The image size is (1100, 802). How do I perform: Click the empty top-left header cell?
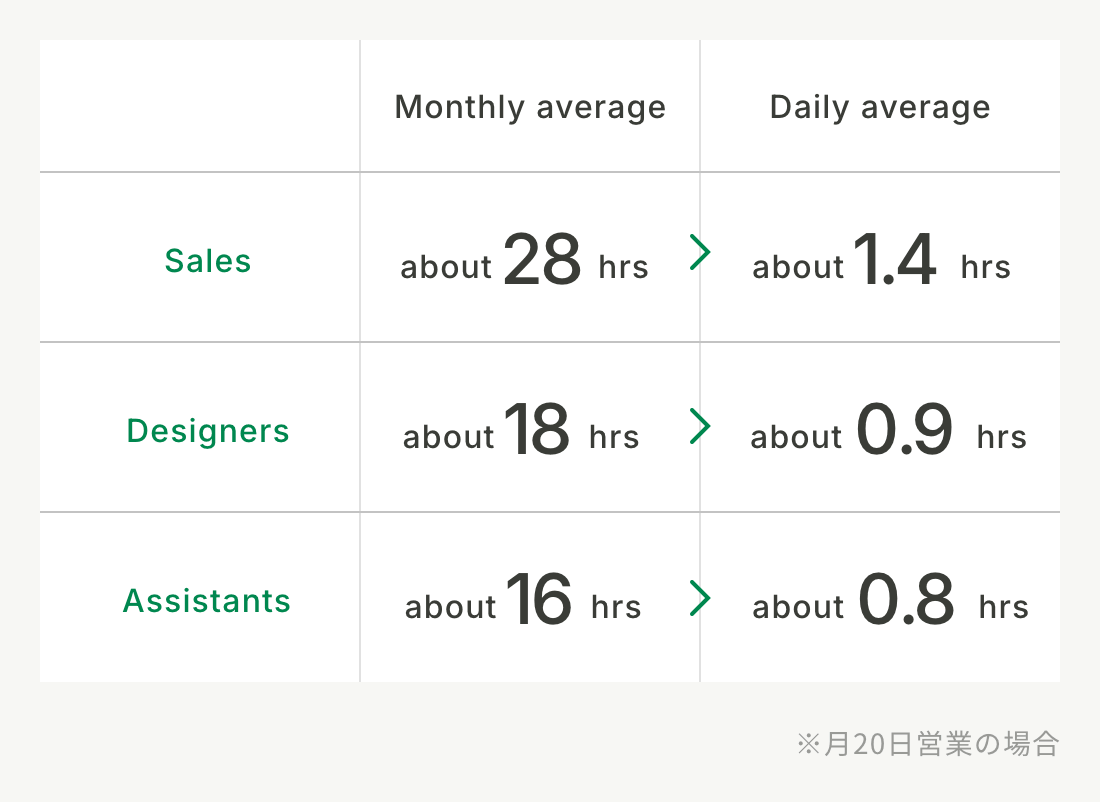[x=200, y=105]
